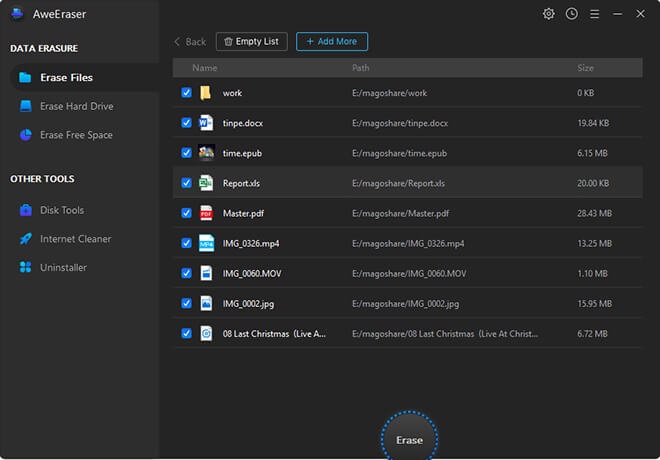The height and width of the screenshot is (460, 660).
Task: Click the PDF icon for Master.pdf
Action: pyautogui.click(x=206, y=213)
